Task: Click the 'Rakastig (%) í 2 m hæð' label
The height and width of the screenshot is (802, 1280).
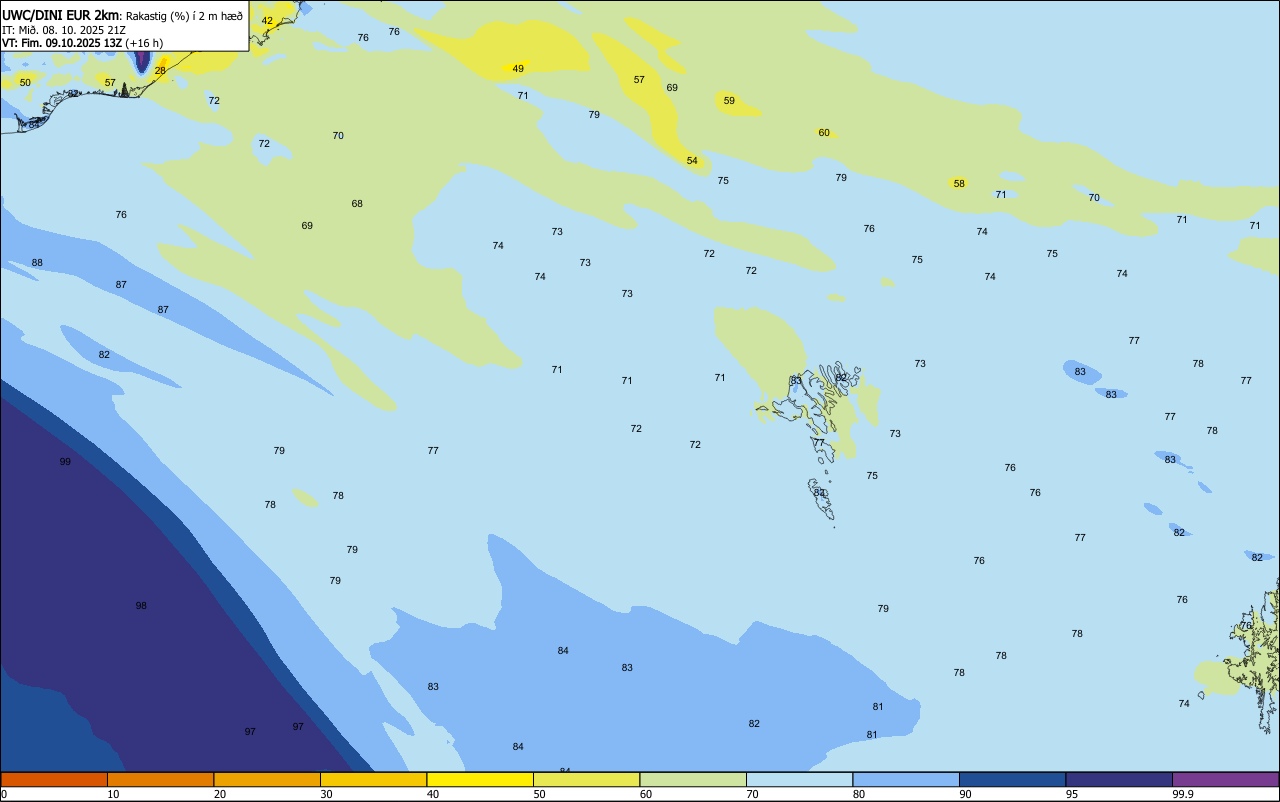Action: (x=184, y=16)
